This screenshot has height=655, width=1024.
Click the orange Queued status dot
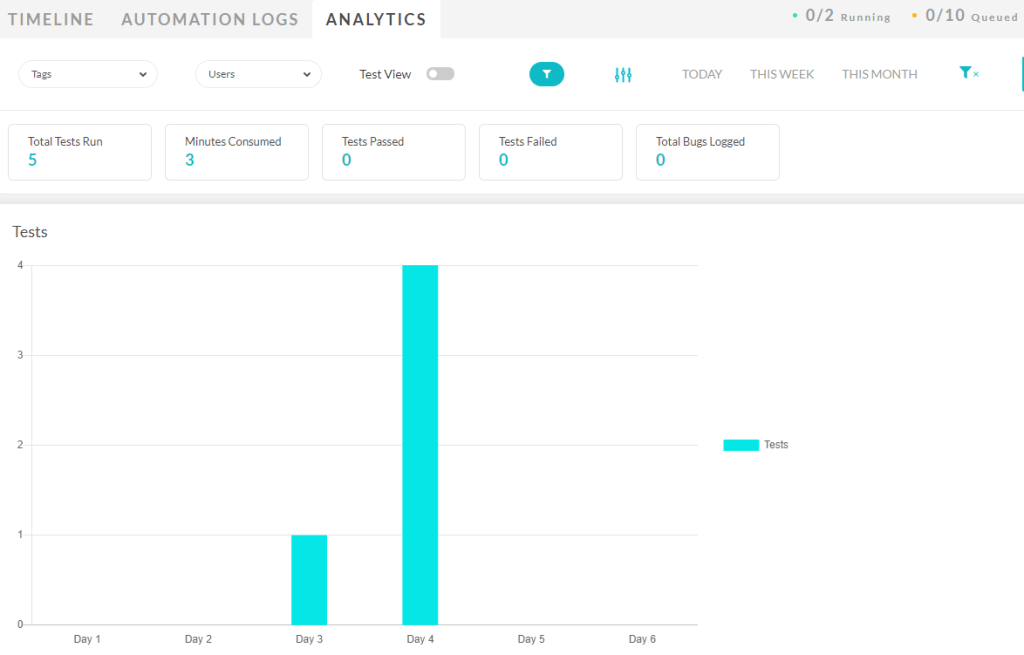(x=914, y=16)
